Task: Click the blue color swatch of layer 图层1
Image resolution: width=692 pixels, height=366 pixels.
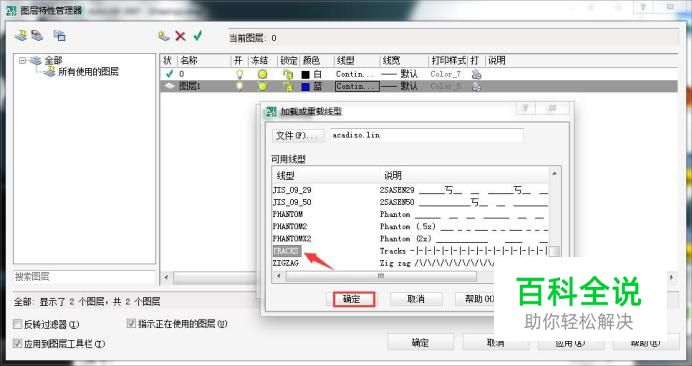Action: (x=305, y=87)
